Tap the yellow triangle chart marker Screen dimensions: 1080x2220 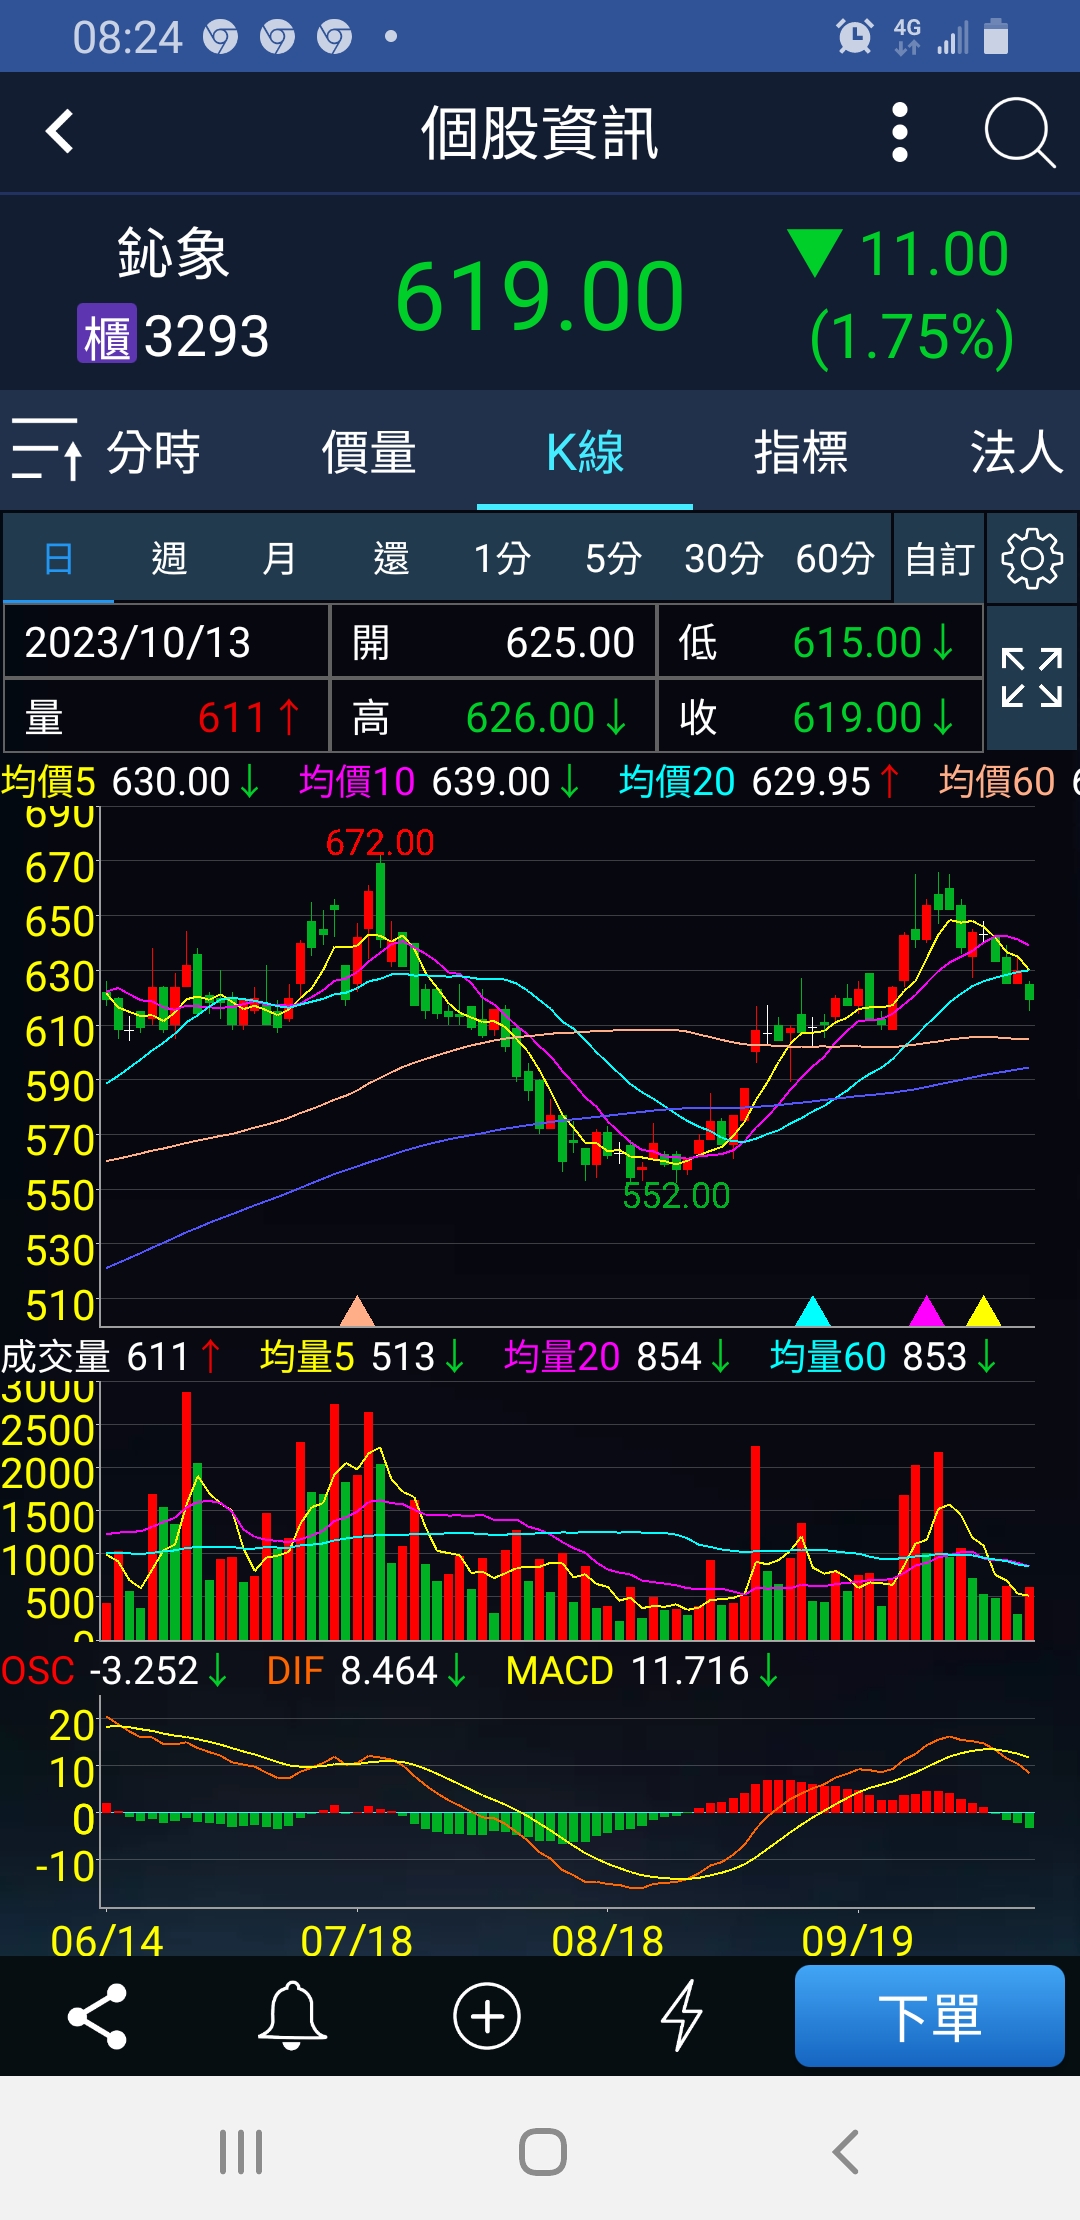point(983,1311)
